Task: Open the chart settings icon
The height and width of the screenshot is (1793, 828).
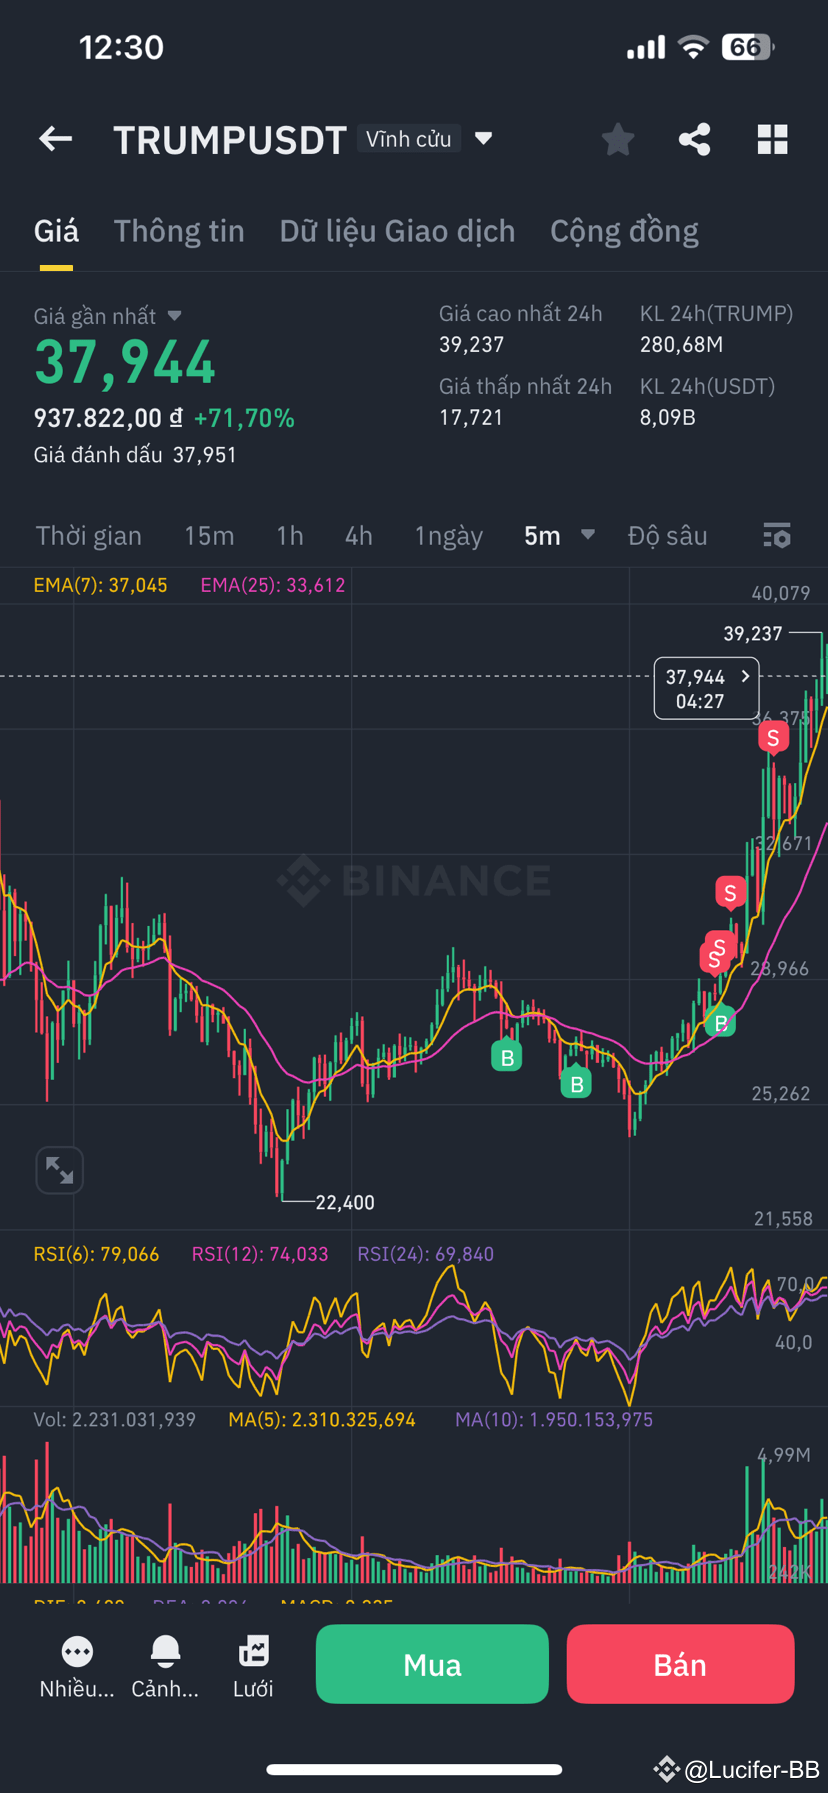Action: pyautogui.click(x=777, y=536)
